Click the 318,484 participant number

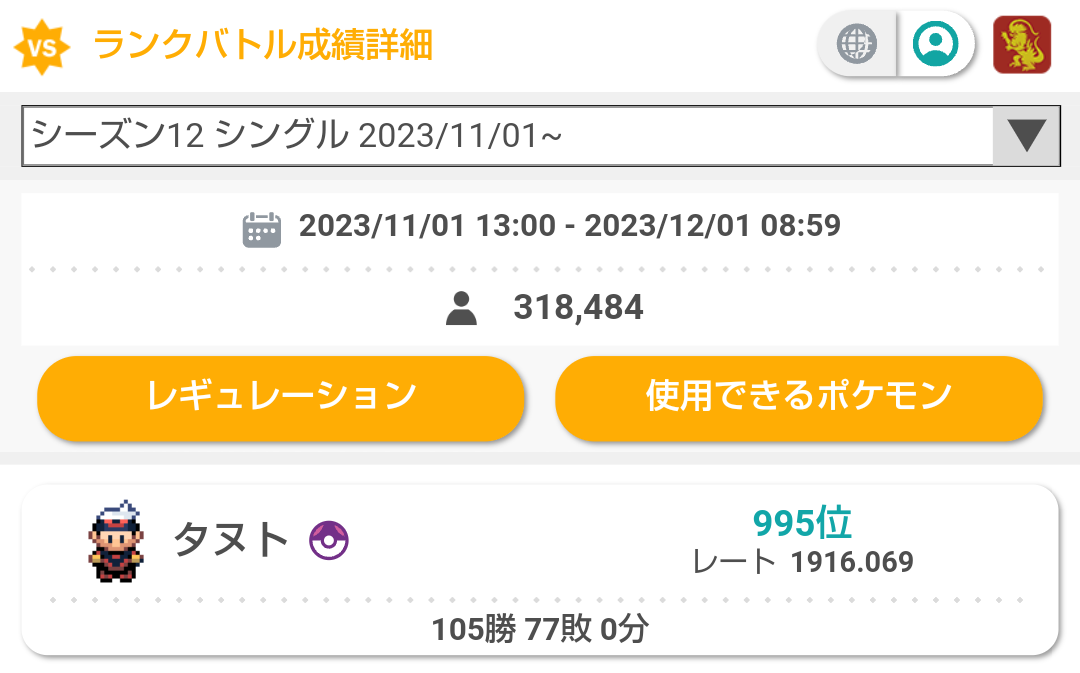[579, 307]
